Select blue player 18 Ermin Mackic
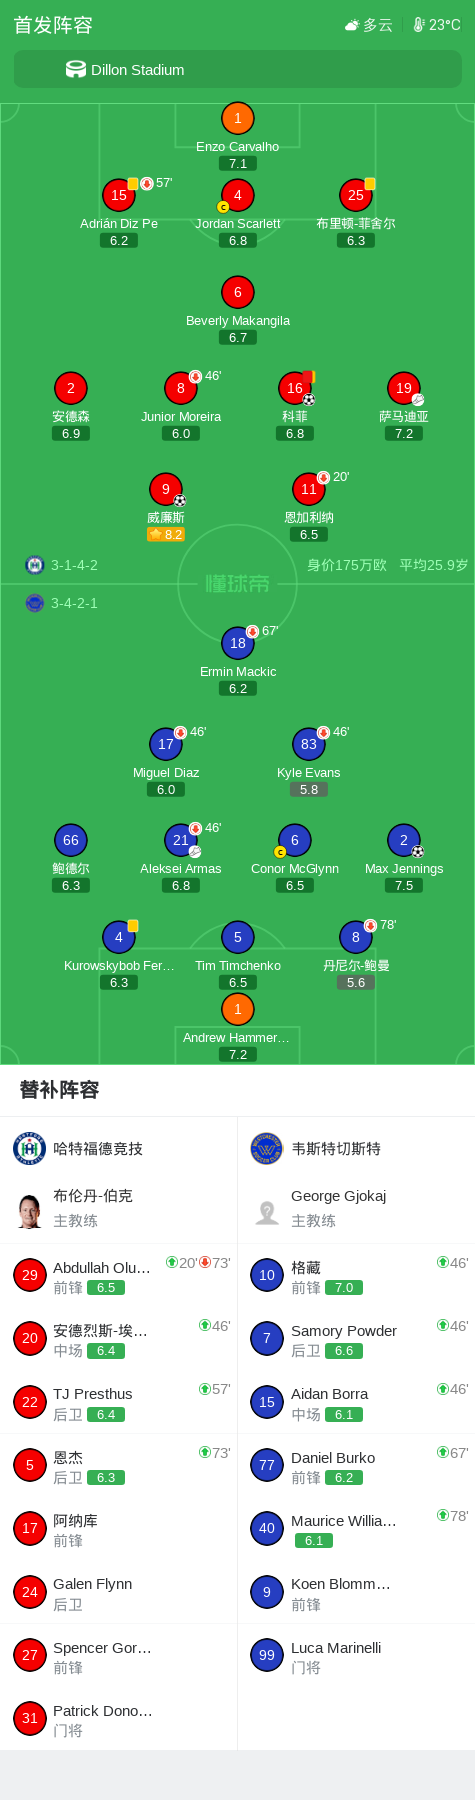 click(238, 643)
